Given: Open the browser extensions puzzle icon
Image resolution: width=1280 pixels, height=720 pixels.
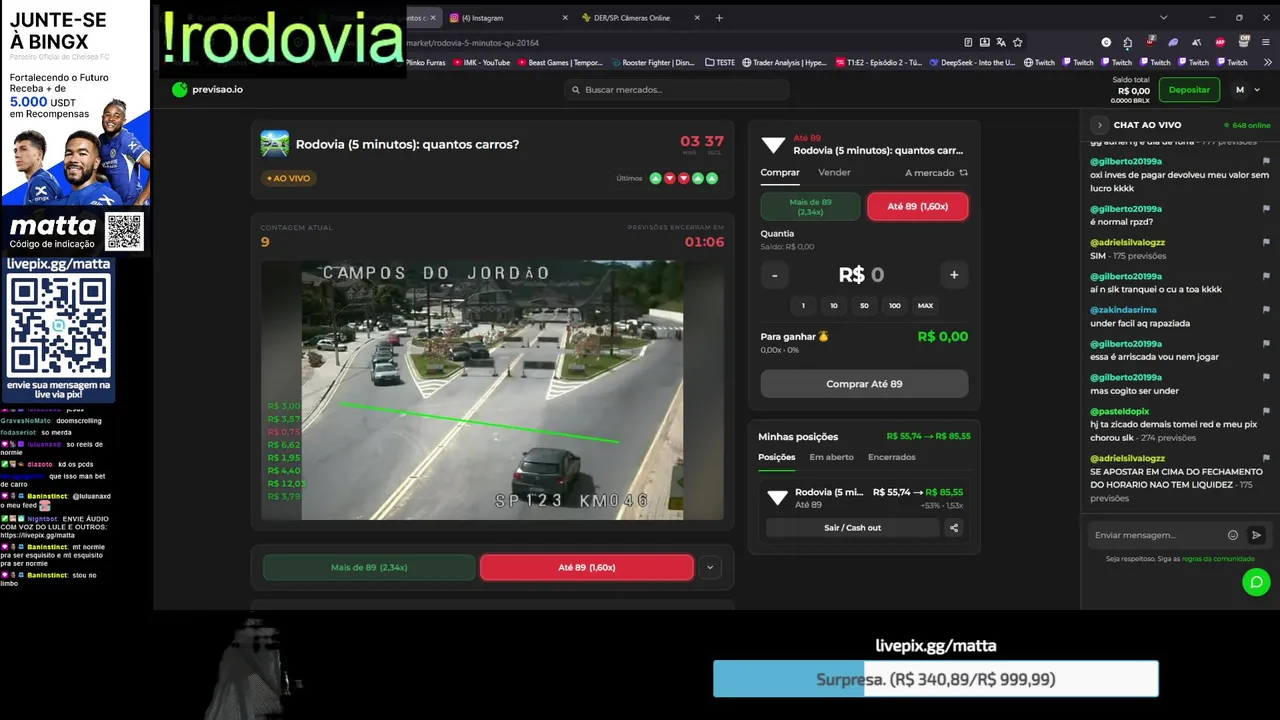Looking at the screenshot, I should coord(1128,42).
